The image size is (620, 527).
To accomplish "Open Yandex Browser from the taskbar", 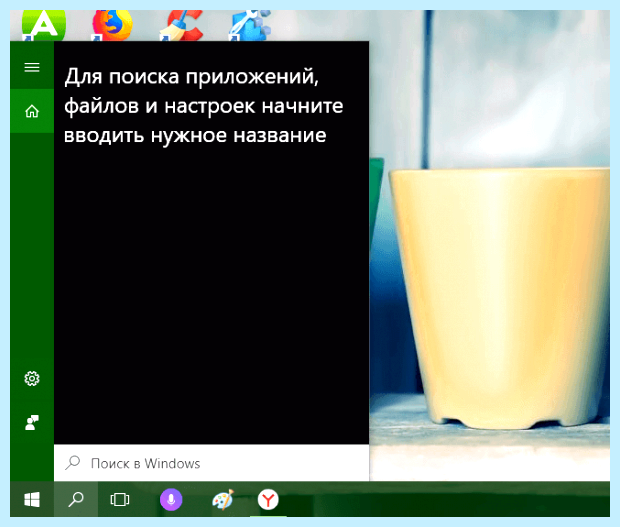I will (268, 499).
